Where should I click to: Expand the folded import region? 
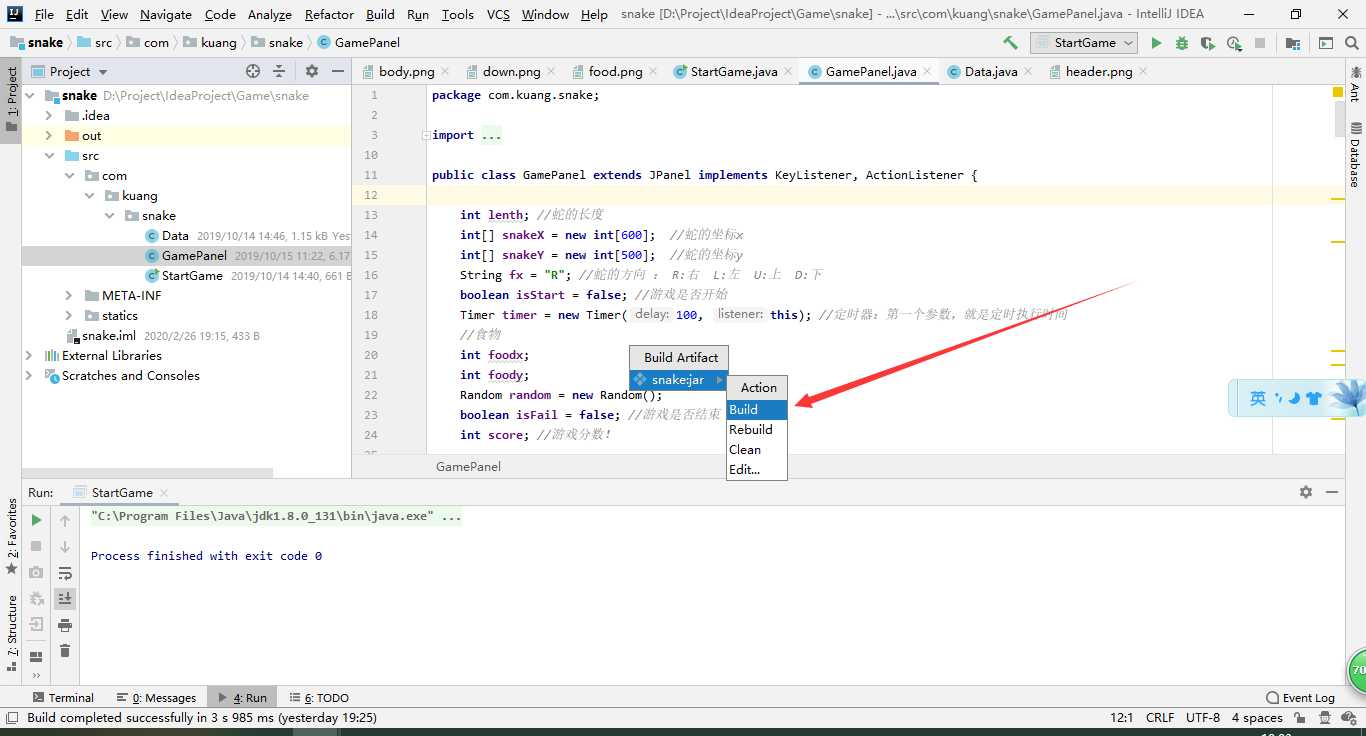[425, 135]
